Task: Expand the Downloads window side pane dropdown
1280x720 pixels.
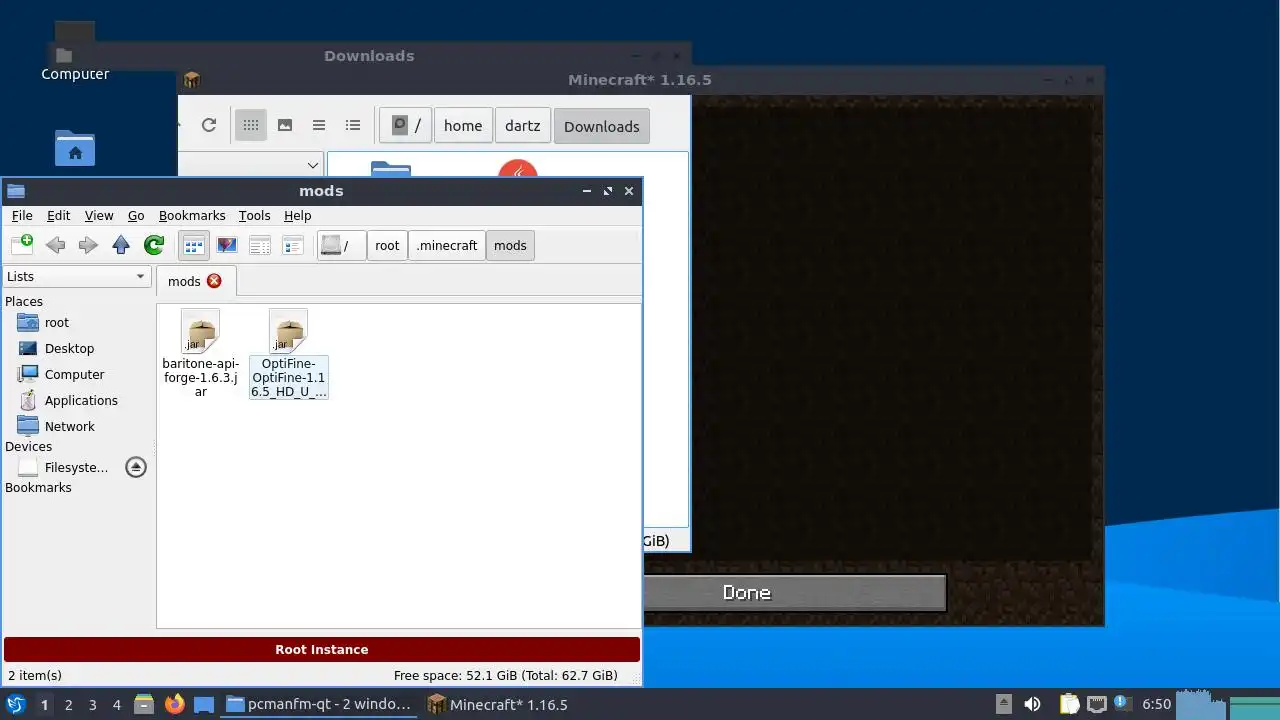Action: click(313, 165)
